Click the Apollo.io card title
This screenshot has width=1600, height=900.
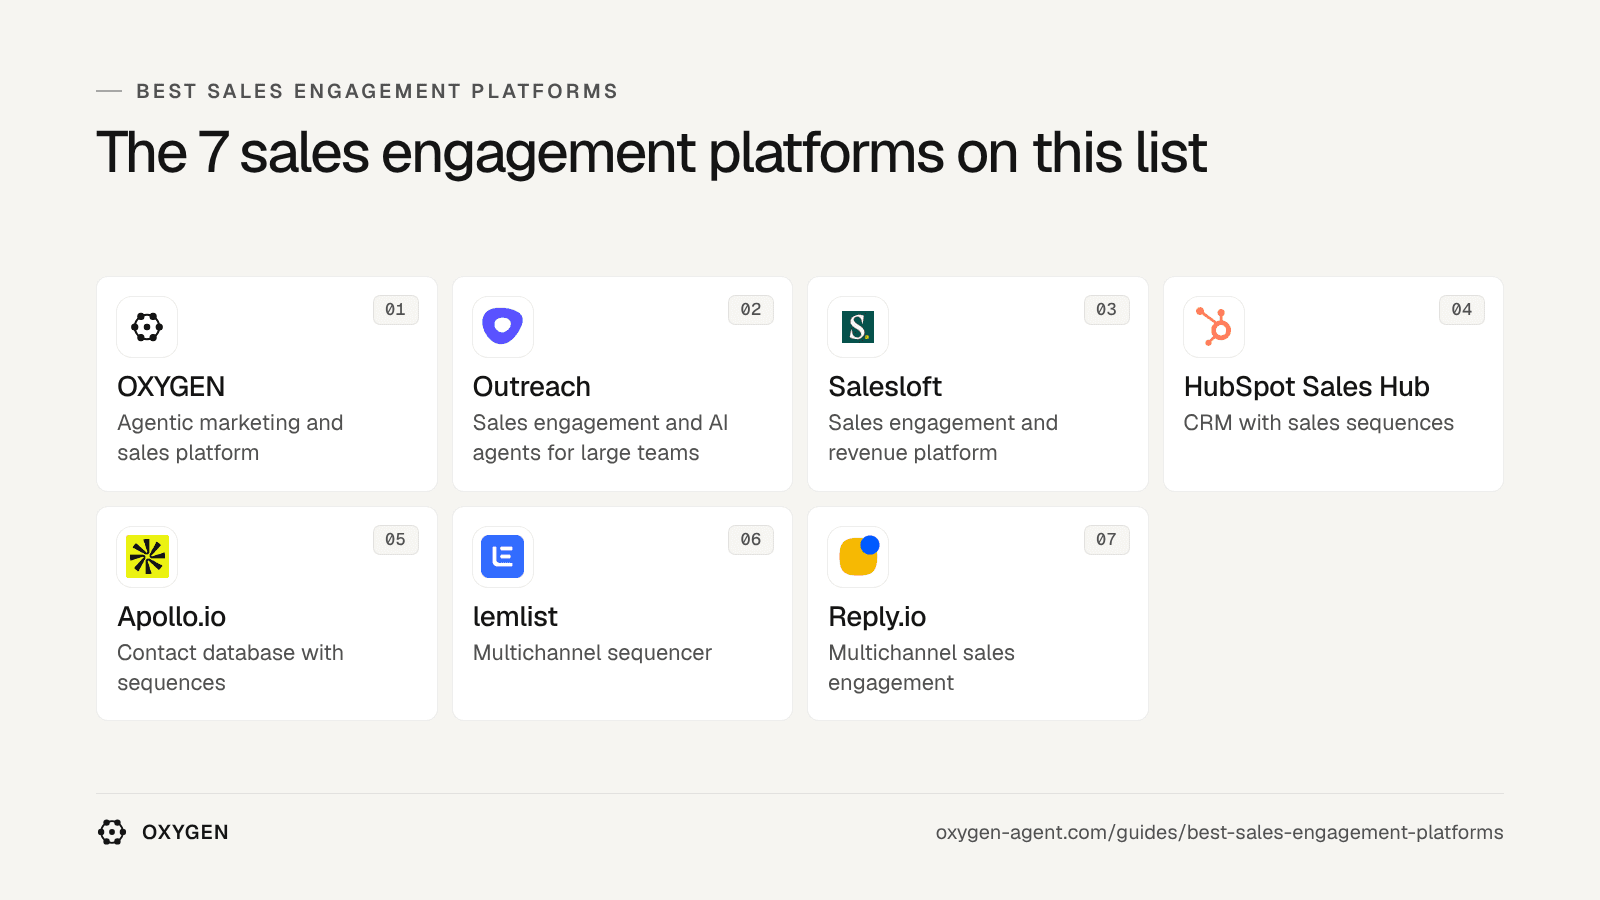[x=172, y=617]
